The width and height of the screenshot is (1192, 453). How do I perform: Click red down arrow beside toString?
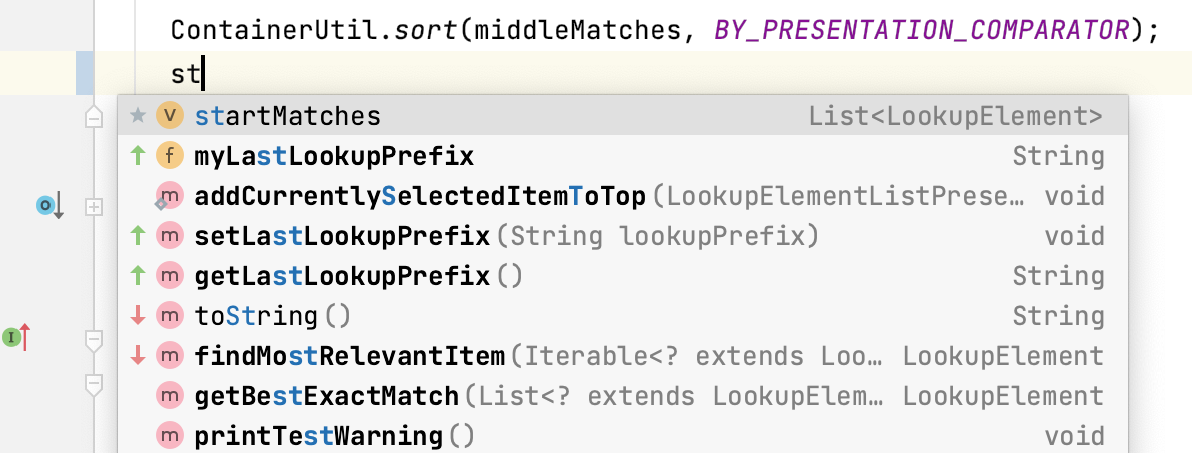138,315
